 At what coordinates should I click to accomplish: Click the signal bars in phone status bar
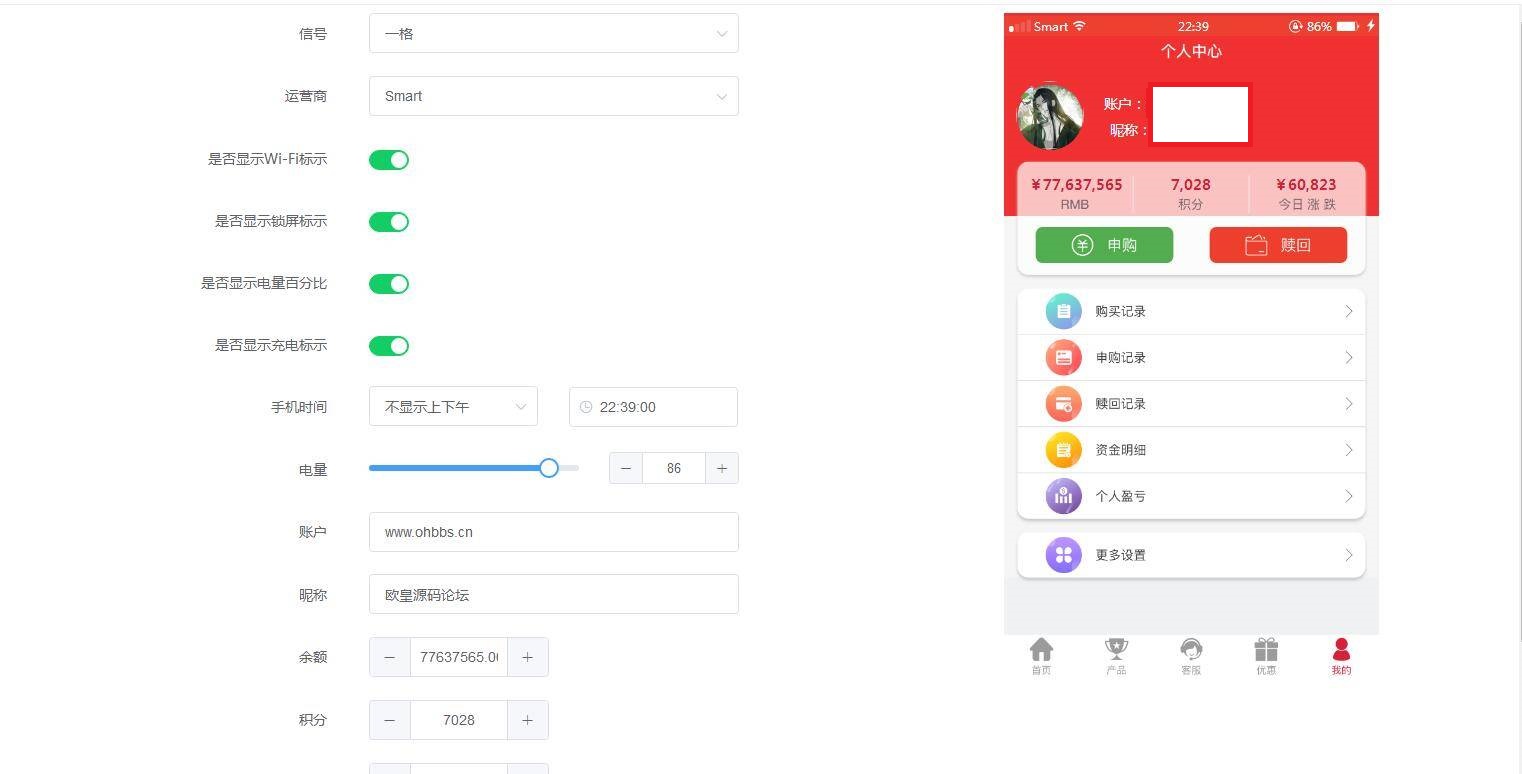click(1019, 27)
